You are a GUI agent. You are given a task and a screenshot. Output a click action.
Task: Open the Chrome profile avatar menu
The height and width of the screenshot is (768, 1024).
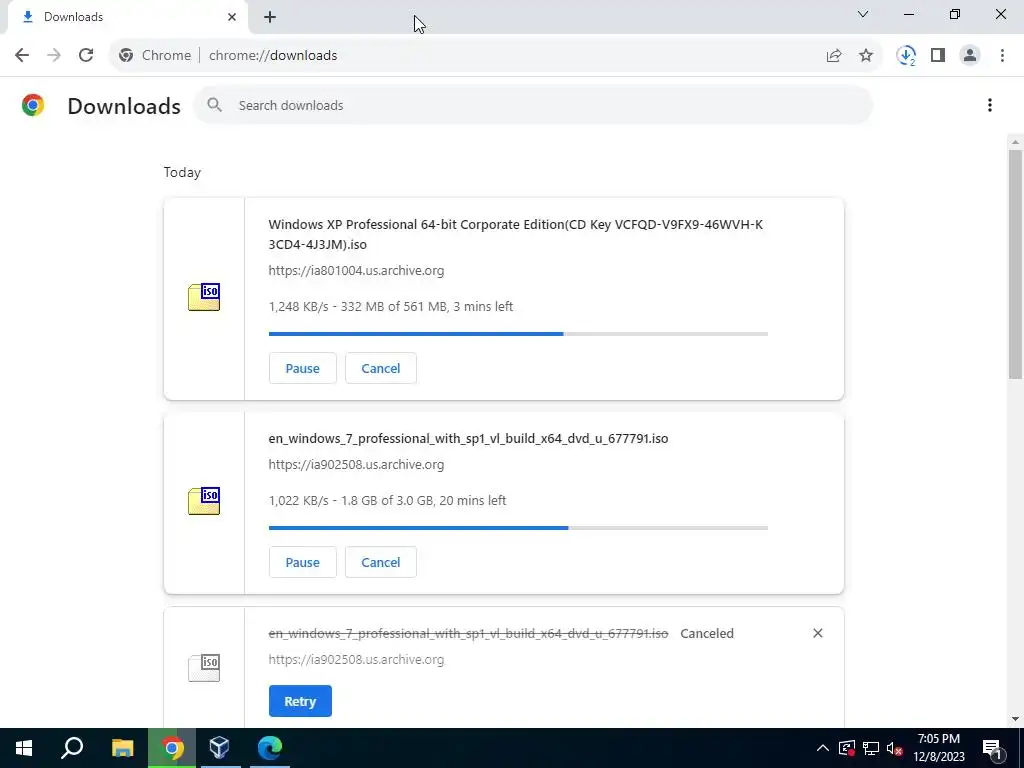[970, 56]
